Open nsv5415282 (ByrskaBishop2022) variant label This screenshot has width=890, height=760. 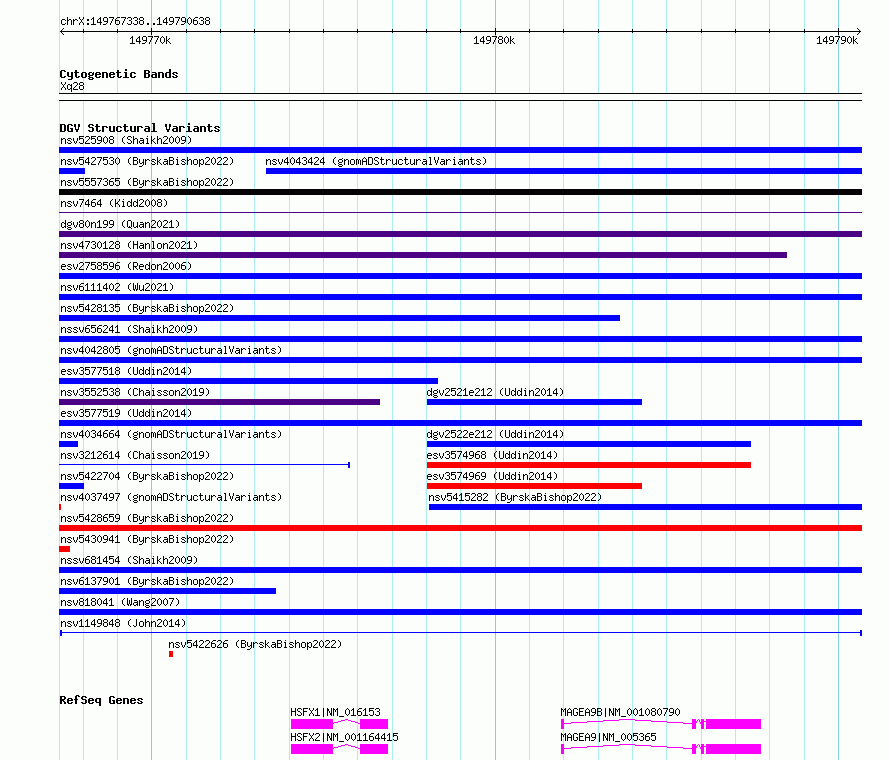515,497
